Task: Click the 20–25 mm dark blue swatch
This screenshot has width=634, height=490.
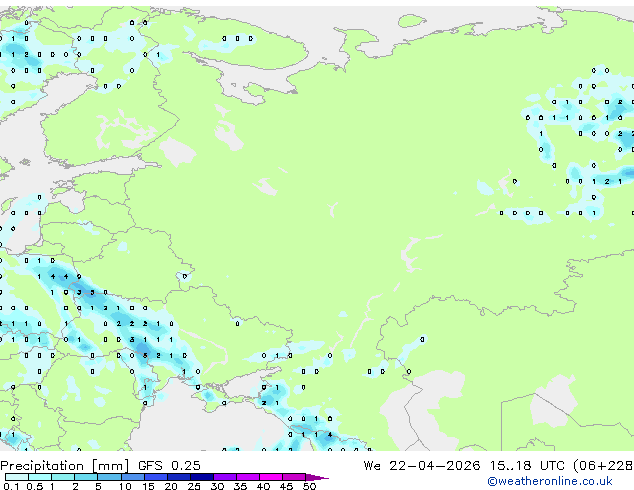Action: [178, 477]
